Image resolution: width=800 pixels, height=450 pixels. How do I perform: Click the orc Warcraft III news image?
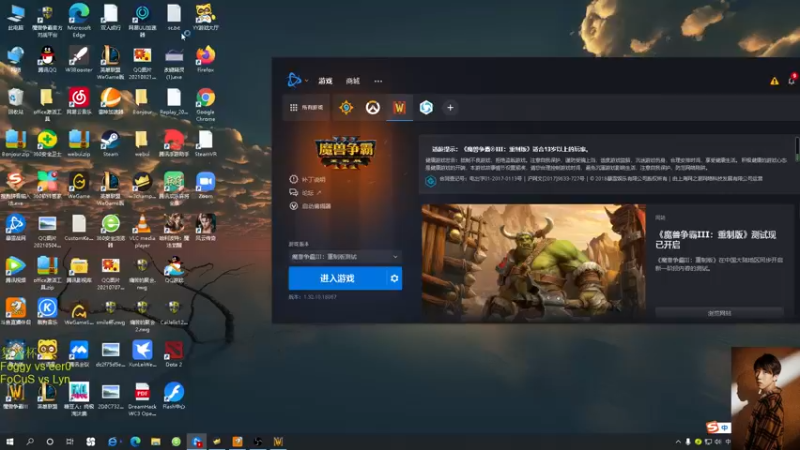[533, 262]
